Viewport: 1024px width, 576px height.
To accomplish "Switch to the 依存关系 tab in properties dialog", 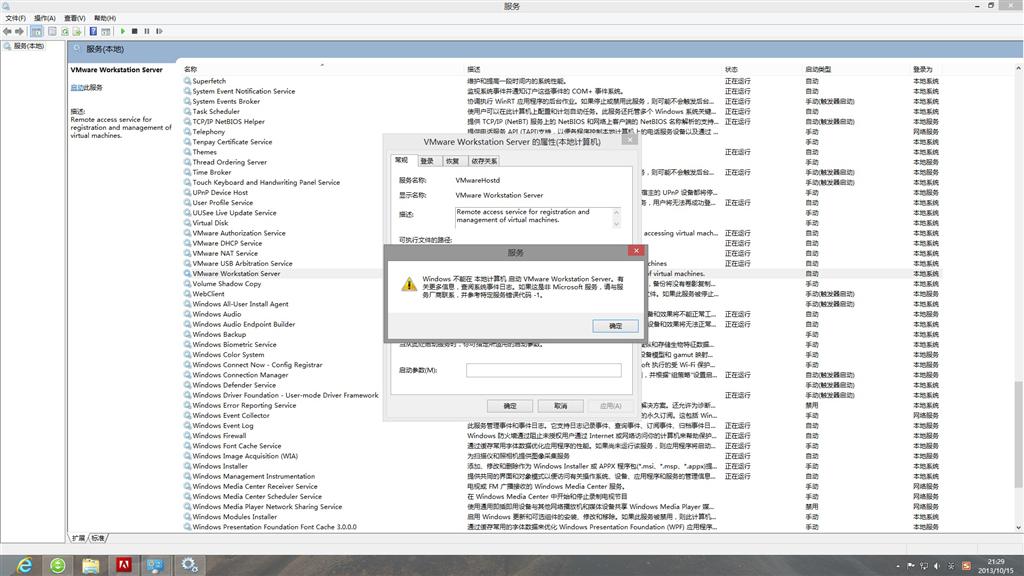I will [x=484, y=161].
